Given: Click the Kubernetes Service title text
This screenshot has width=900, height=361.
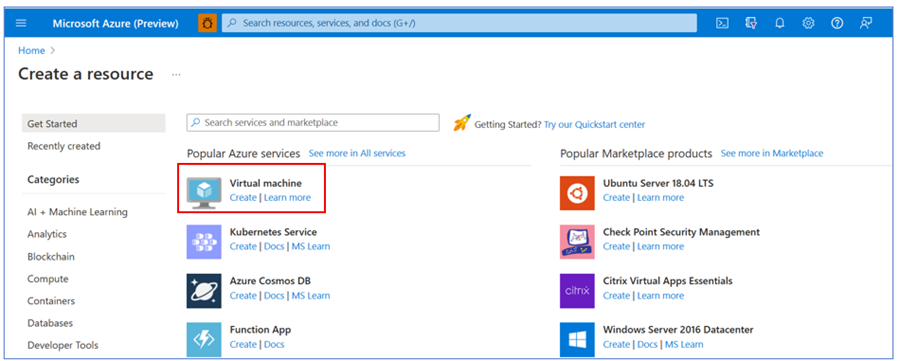Looking at the screenshot, I should pos(273,232).
